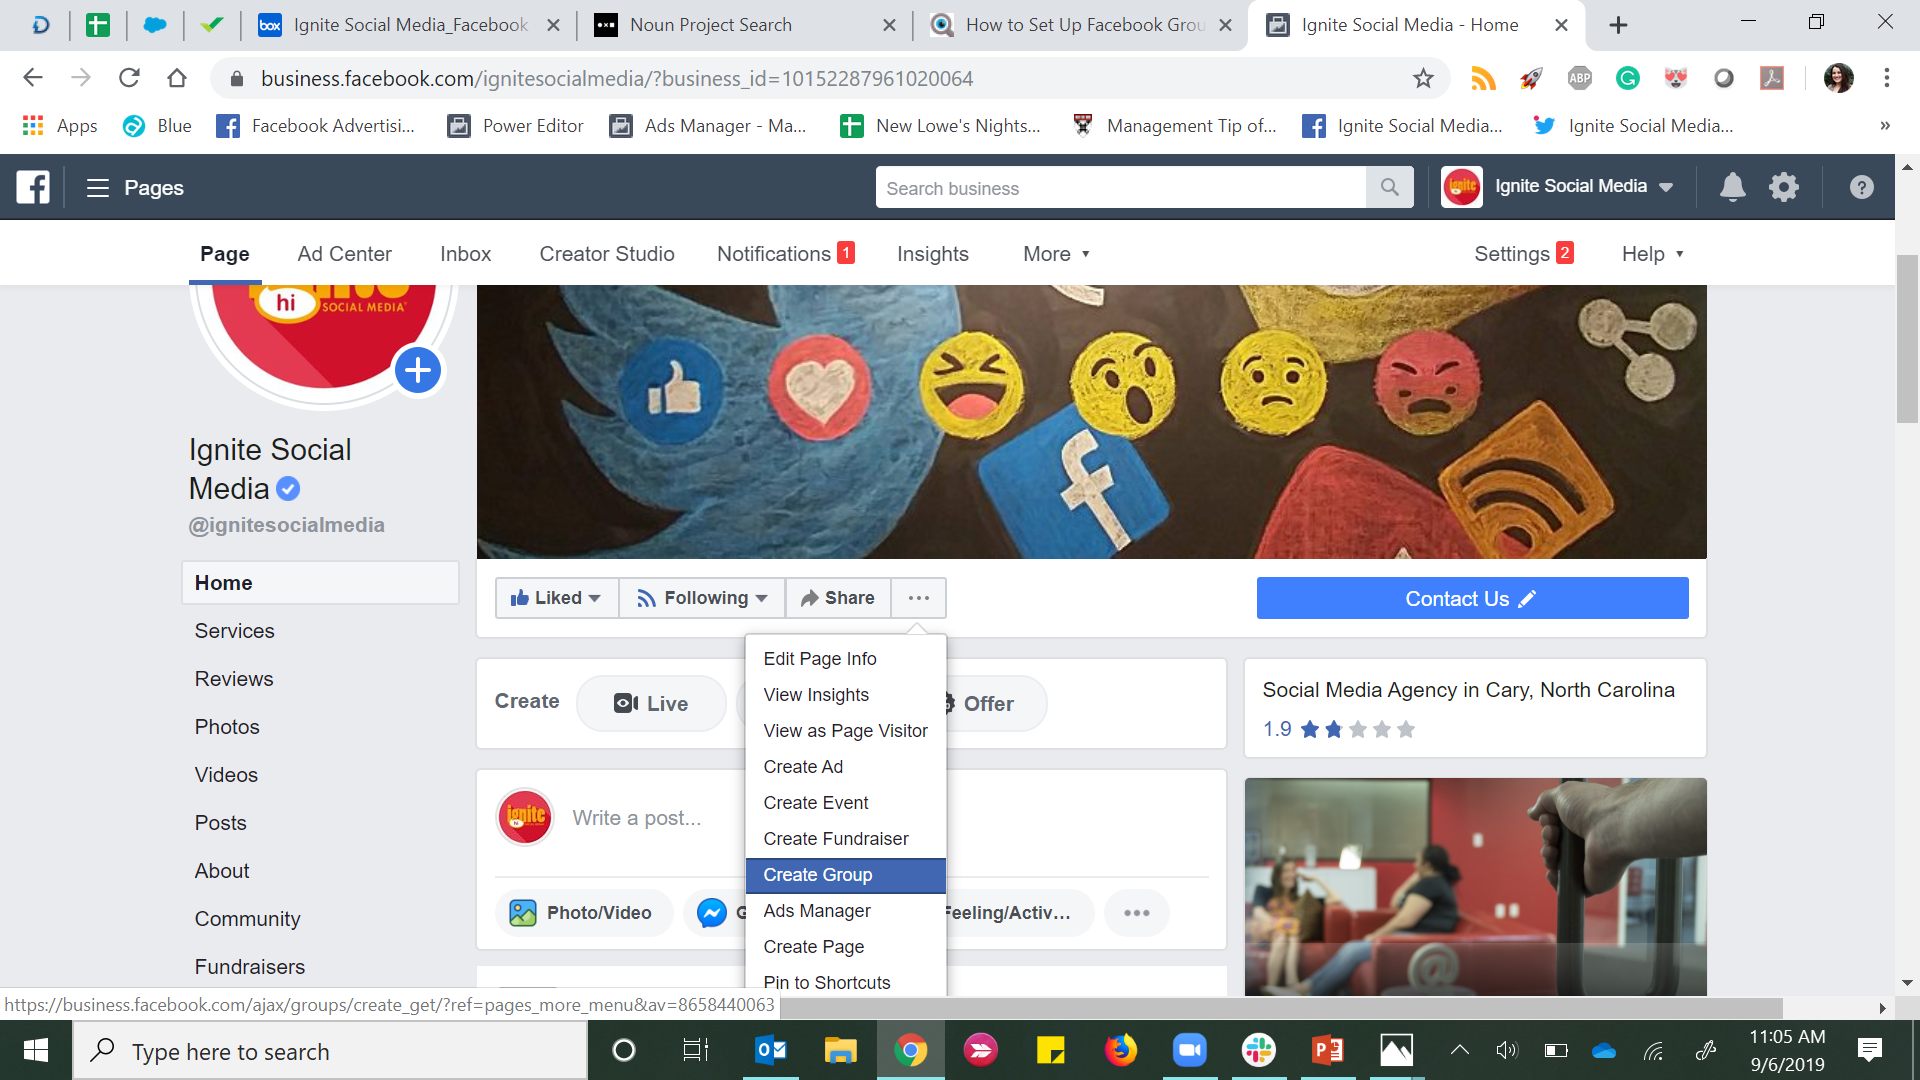Open Creator Studio tab
The width and height of the screenshot is (1920, 1080).
pyautogui.click(x=607, y=254)
